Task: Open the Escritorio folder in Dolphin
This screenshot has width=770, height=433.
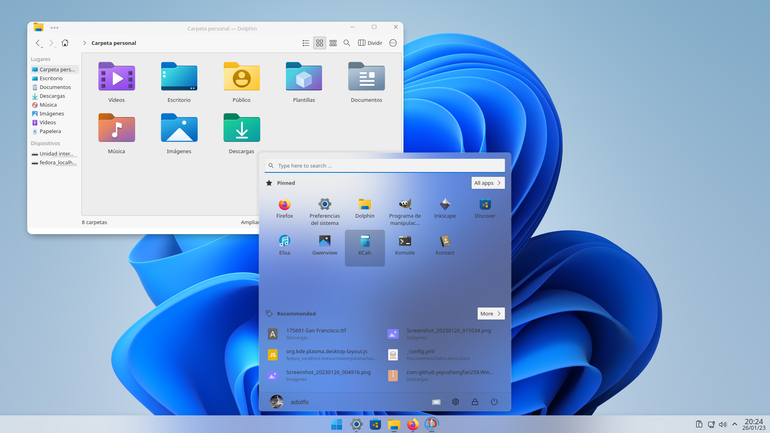Action: click(x=179, y=82)
